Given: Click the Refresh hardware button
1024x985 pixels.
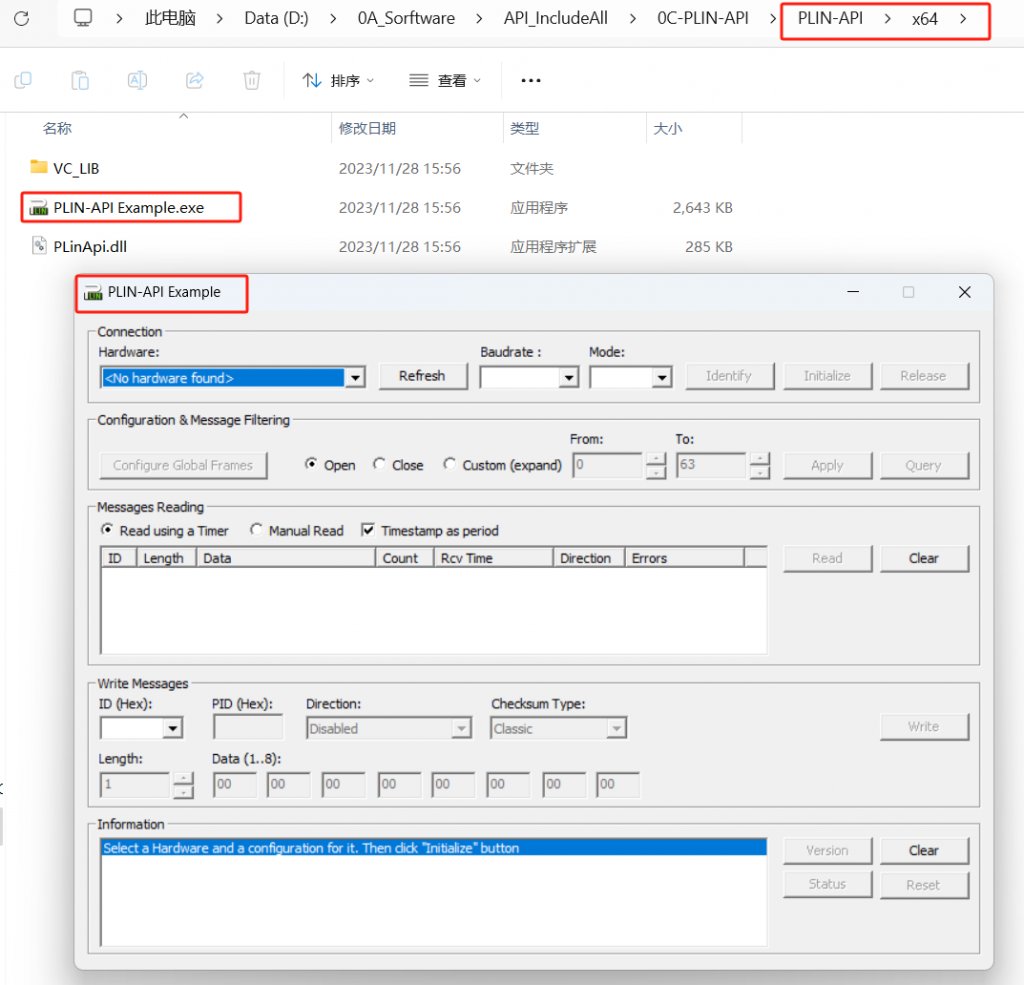Looking at the screenshot, I should (422, 376).
